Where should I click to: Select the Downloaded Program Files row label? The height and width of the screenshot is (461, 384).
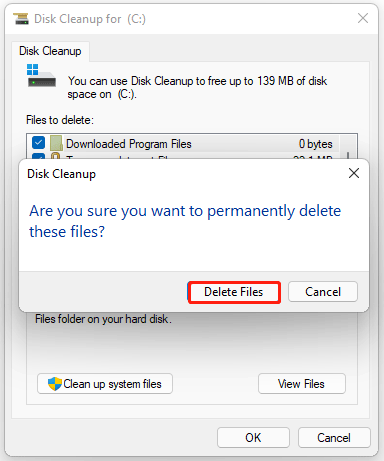point(129,144)
